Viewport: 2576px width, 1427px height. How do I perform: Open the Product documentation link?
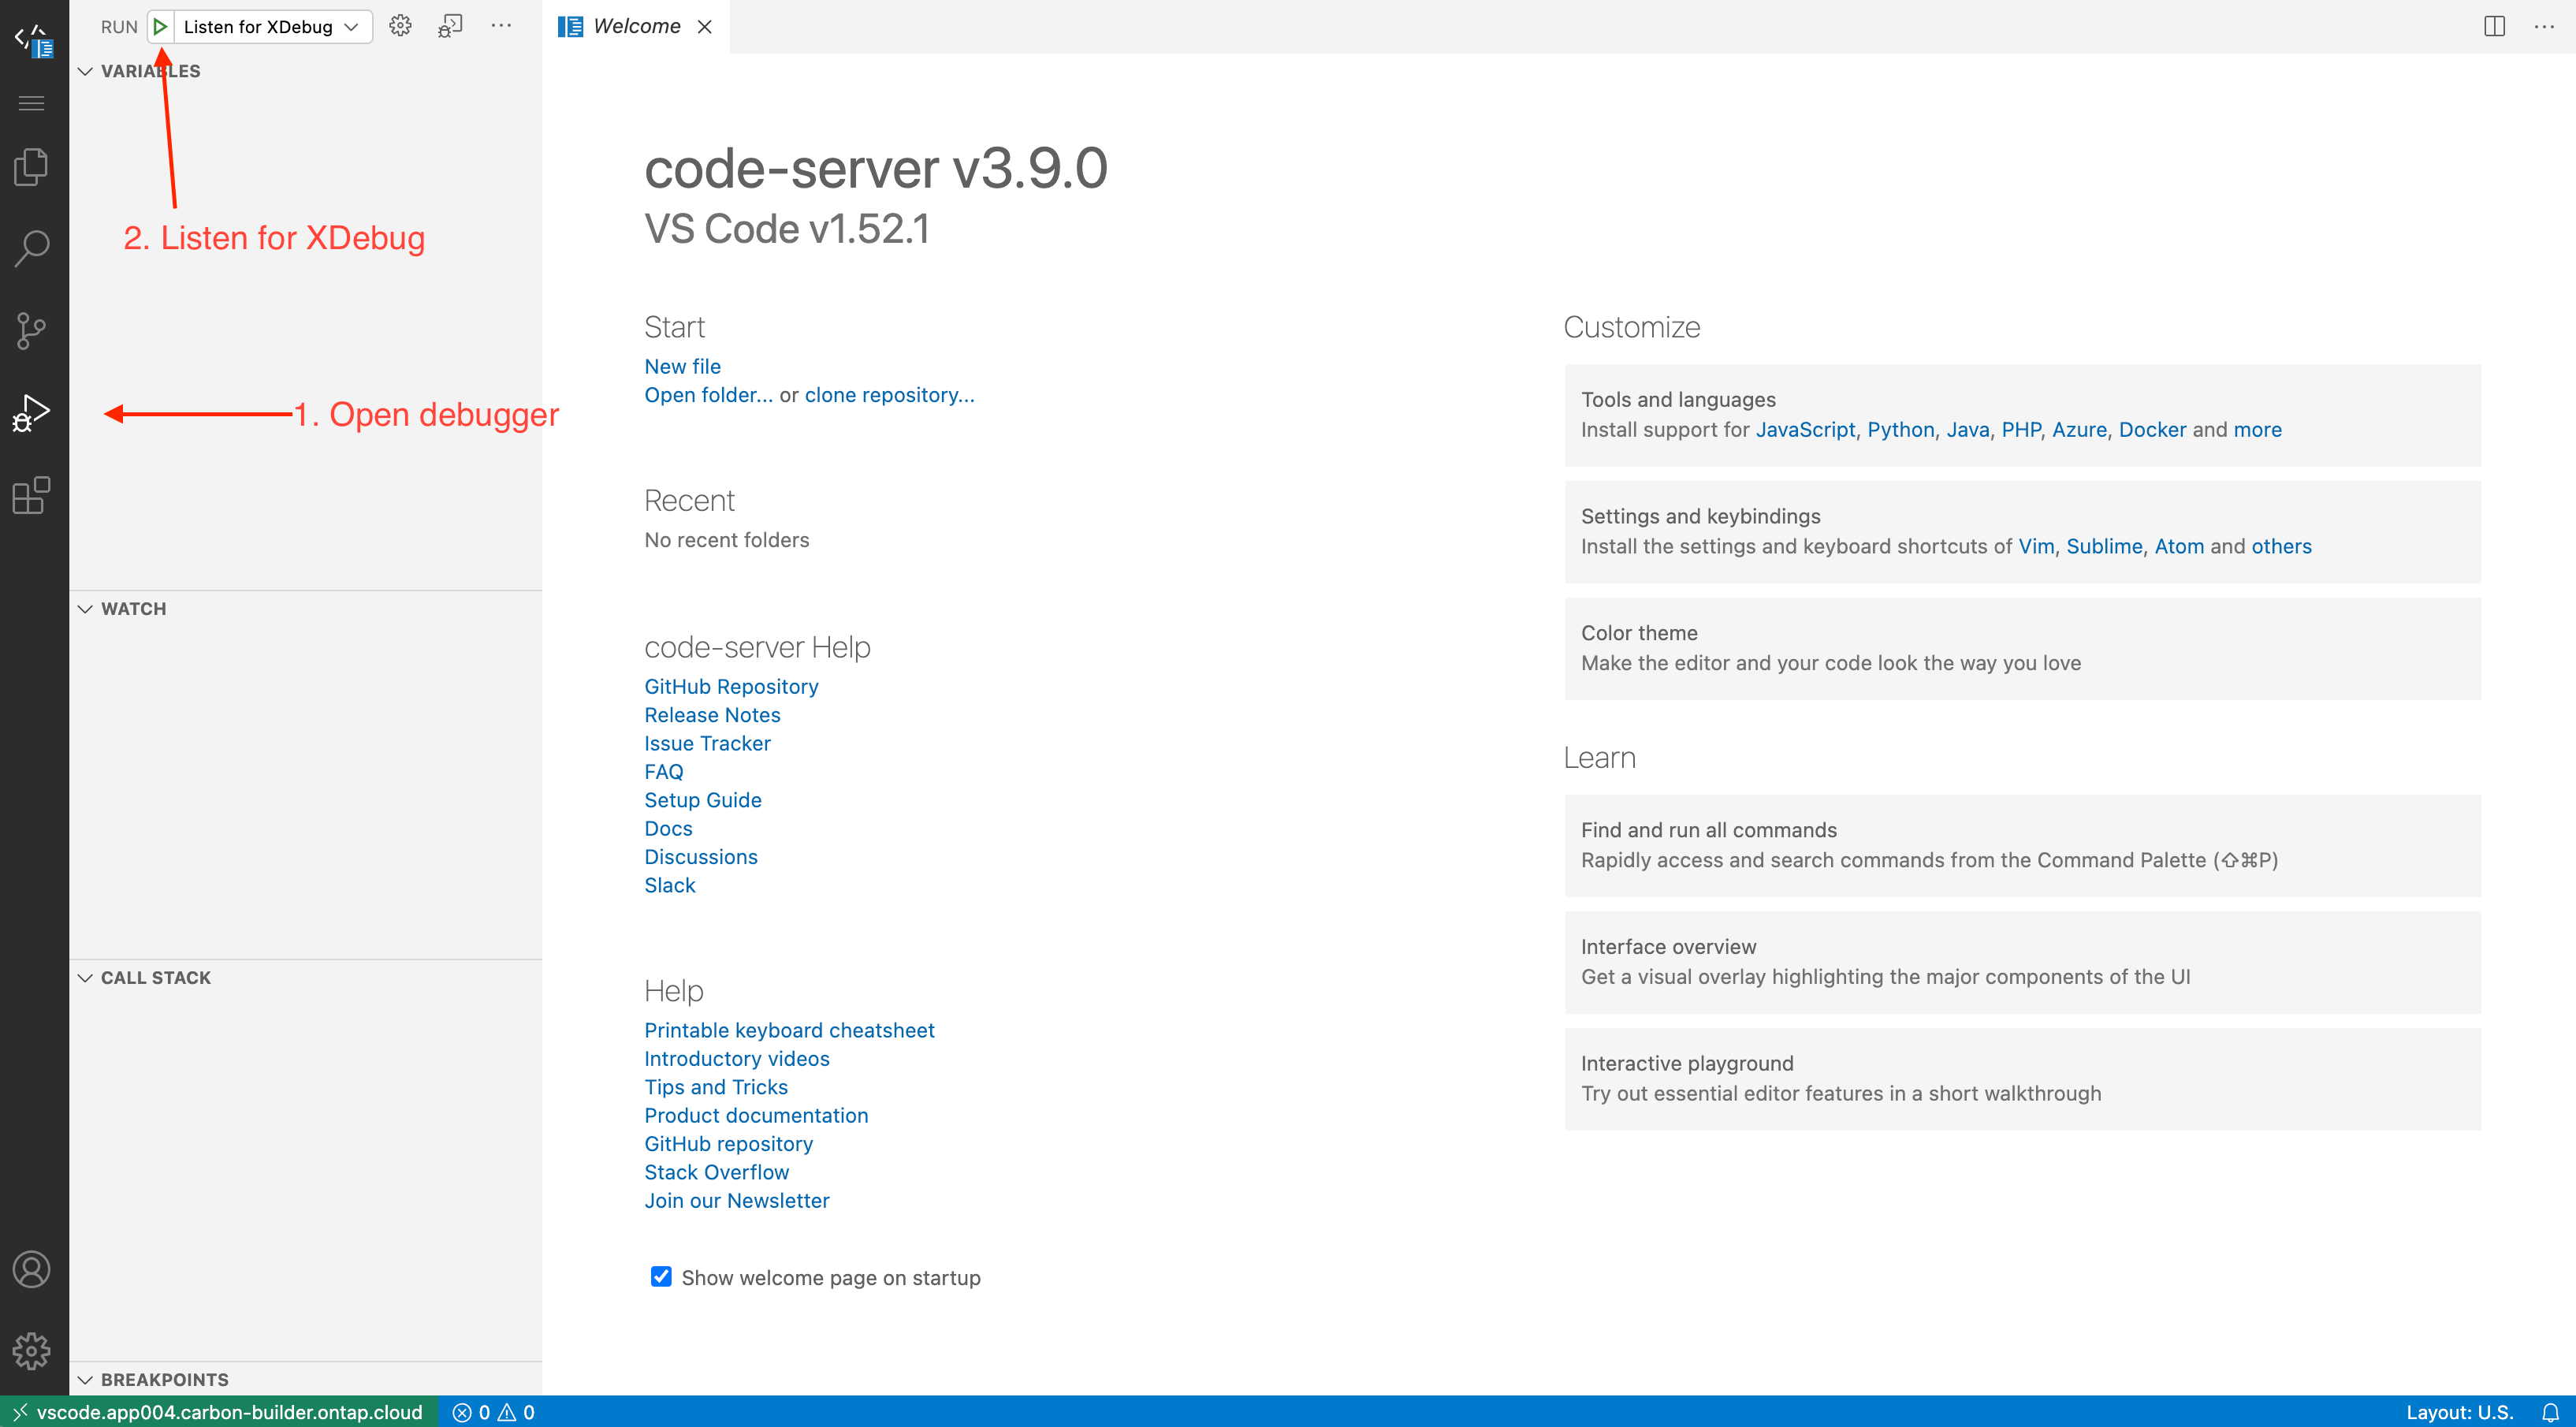pos(756,1116)
